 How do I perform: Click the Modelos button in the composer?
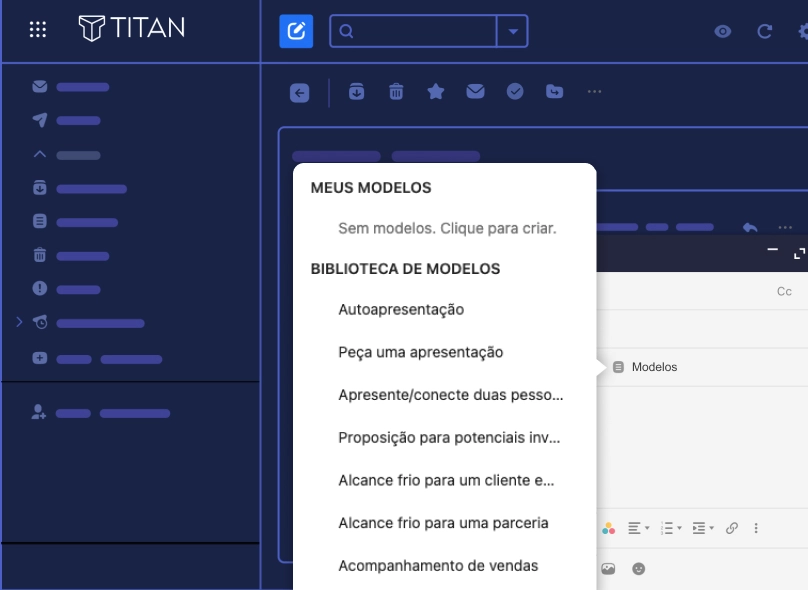coord(645,367)
